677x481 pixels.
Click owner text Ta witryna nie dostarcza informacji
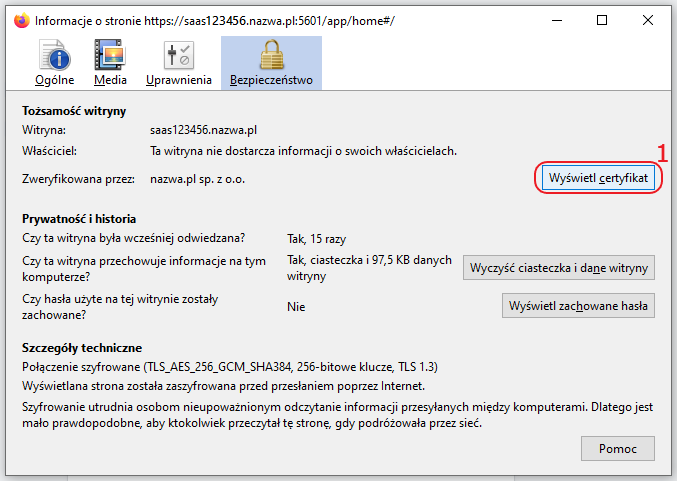pyautogui.click(x=303, y=151)
